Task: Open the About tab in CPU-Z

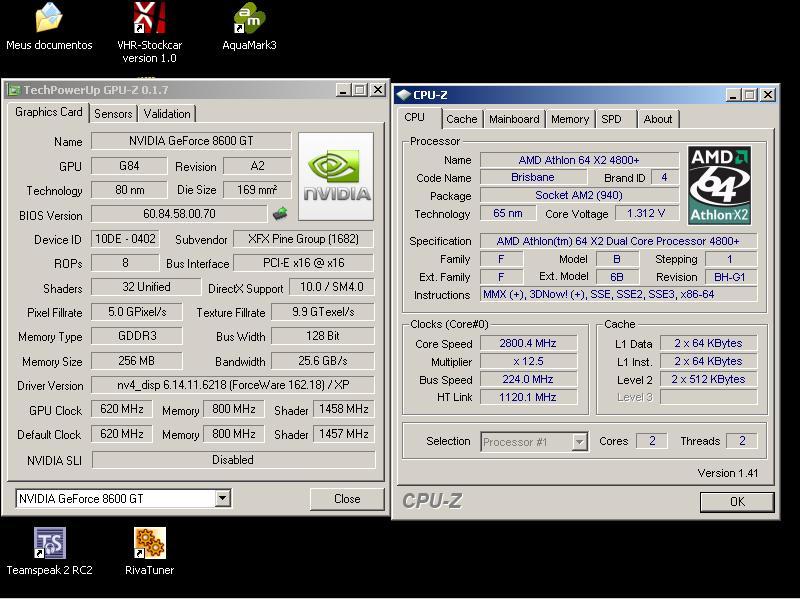Action: [x=658, y=119]
